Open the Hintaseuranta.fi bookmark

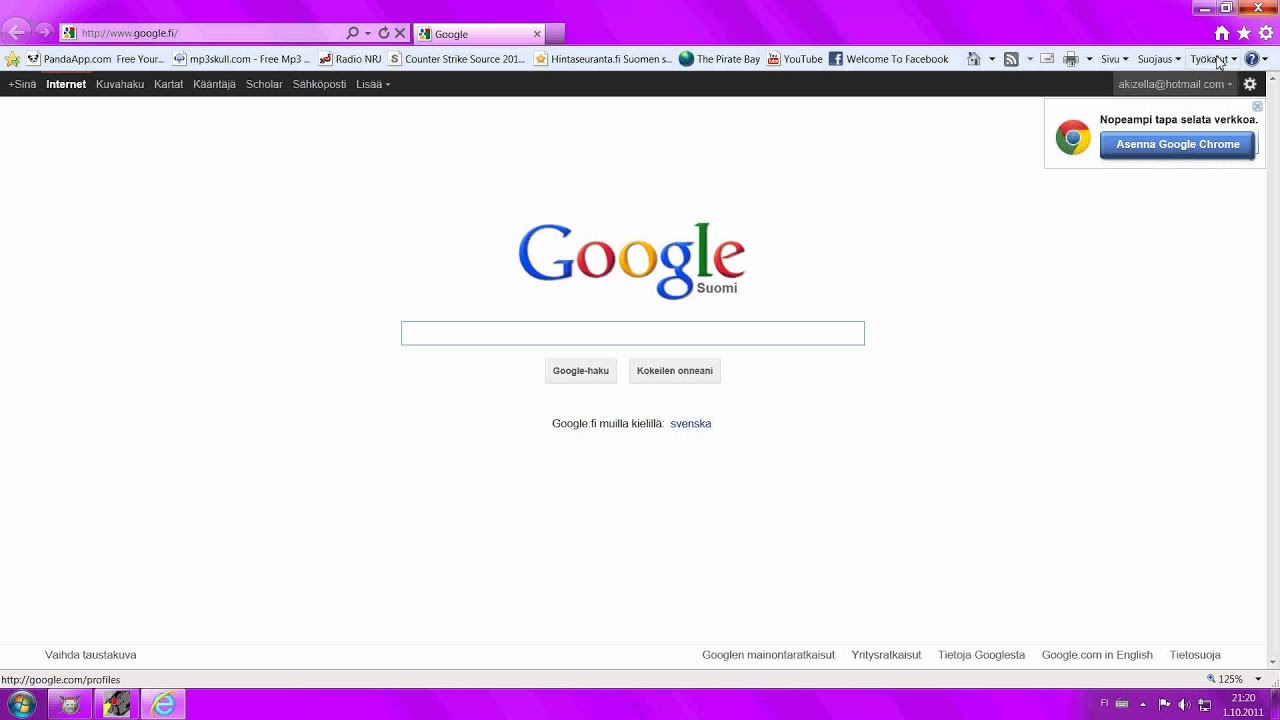click(604, 59)
